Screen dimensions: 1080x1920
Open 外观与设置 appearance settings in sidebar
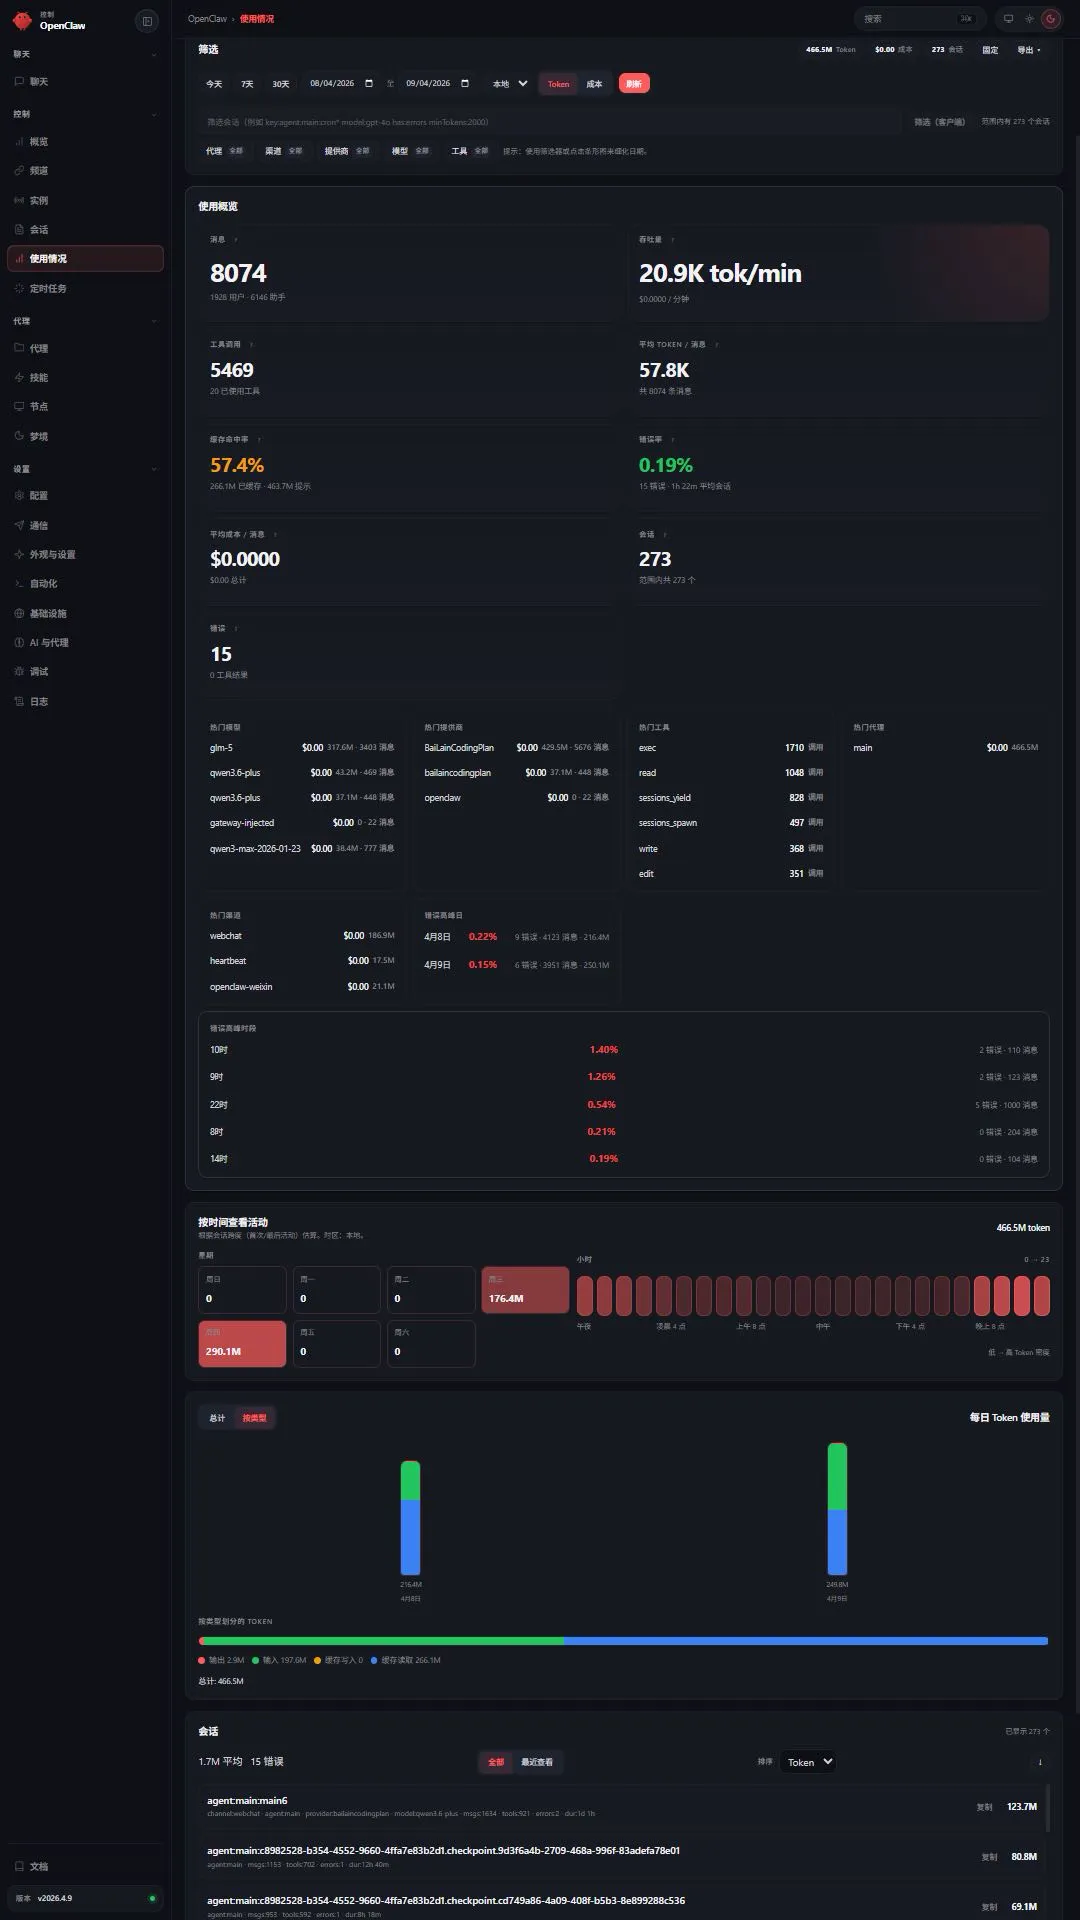pos(85,554)
